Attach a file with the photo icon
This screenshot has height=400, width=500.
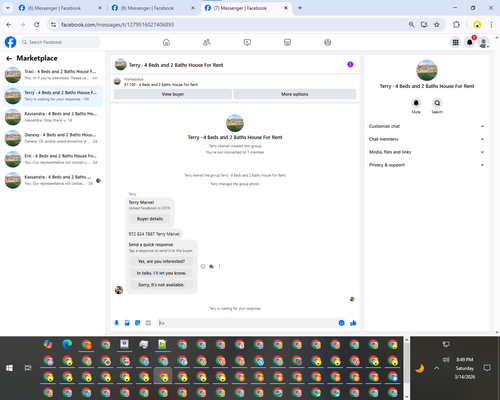[x=127, y=323]
